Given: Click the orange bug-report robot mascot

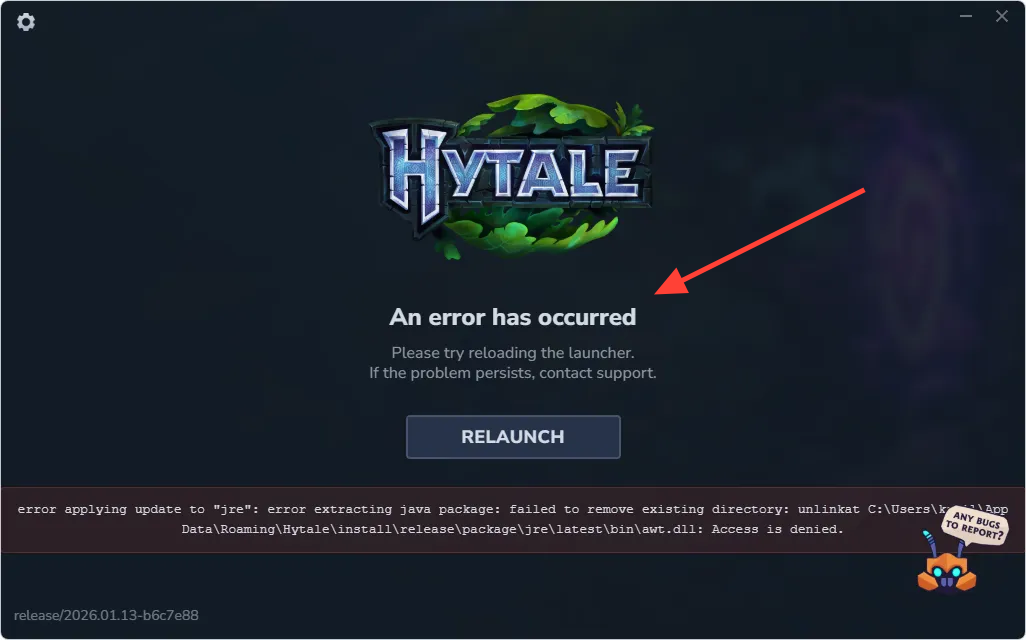Looking at the screenshot, I should [x=946, y=567].
